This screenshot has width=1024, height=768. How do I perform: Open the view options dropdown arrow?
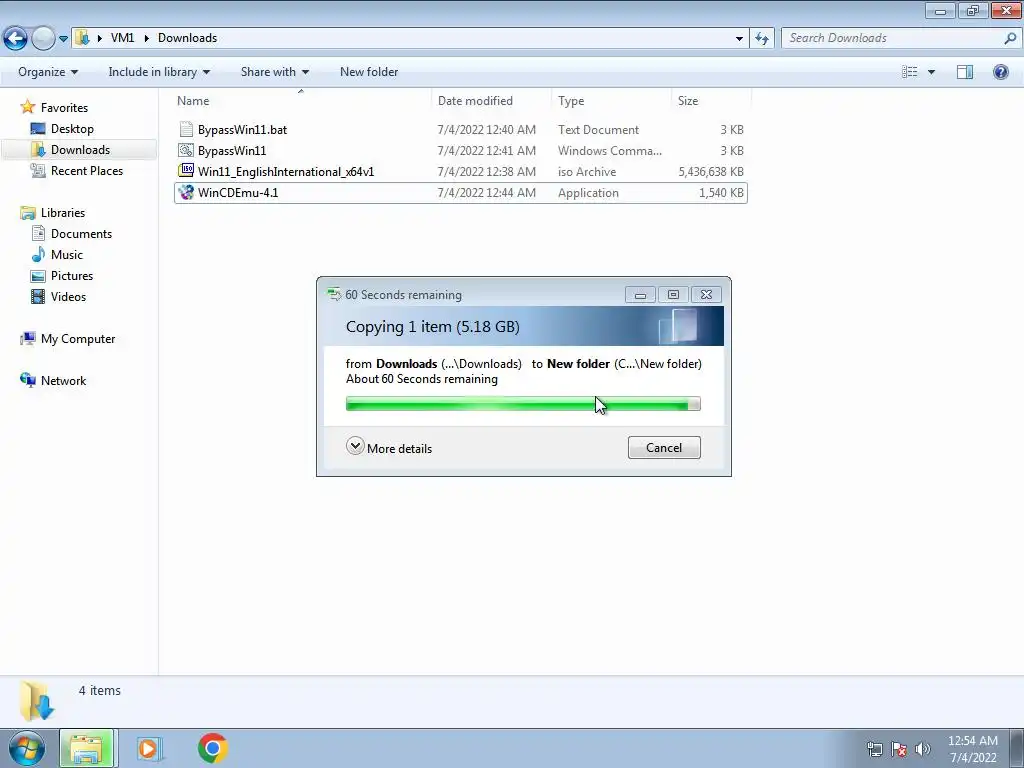[931, 72]
